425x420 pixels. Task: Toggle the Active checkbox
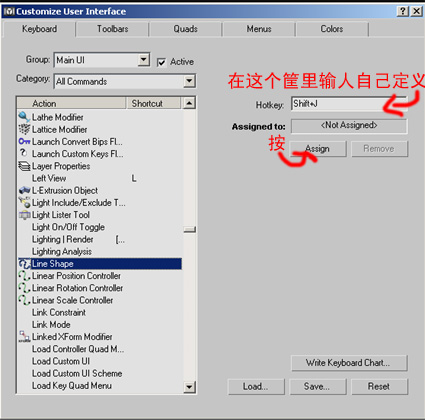click(161, 62)
